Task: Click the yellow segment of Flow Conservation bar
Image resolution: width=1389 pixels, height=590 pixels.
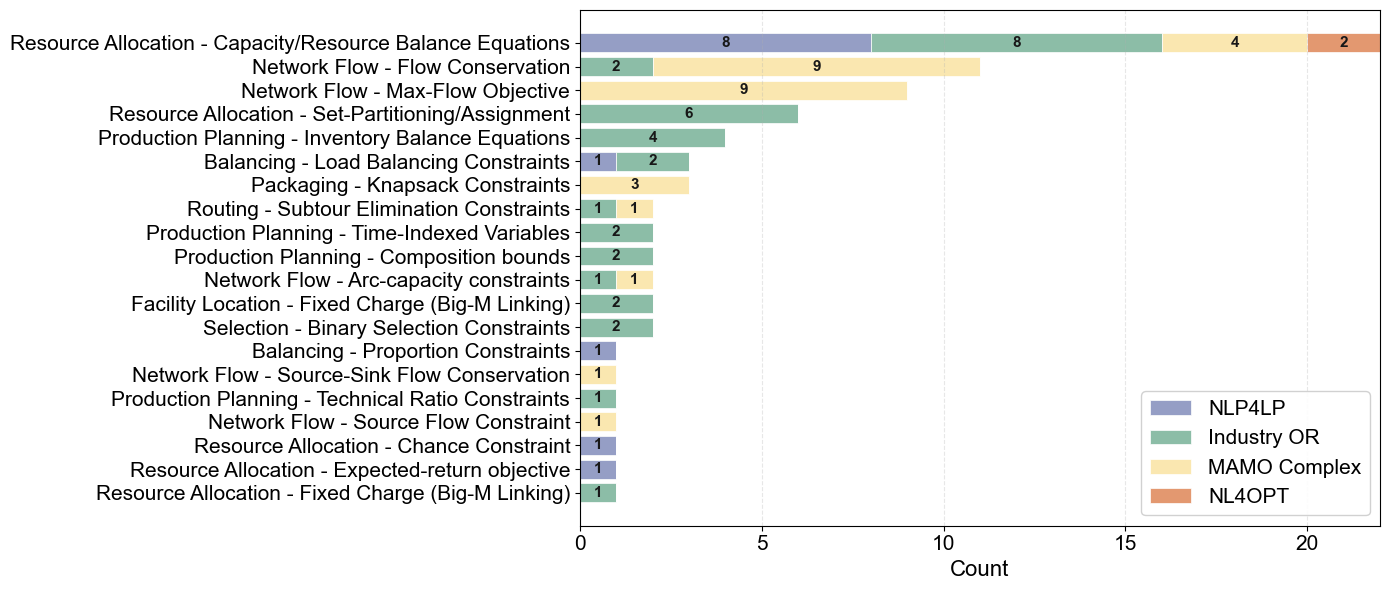Action: point(816,67)
